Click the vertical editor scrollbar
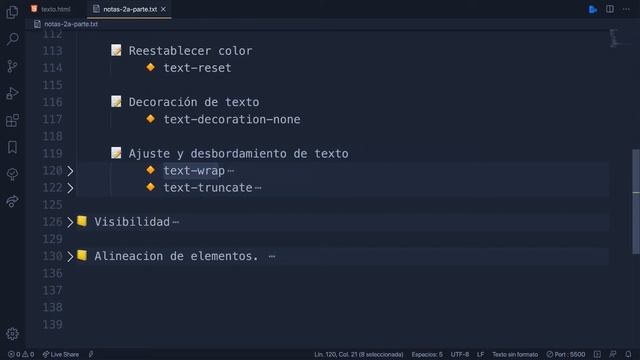Image resolution: width=640 pixels, height=360 pixels. click(636, 201)
